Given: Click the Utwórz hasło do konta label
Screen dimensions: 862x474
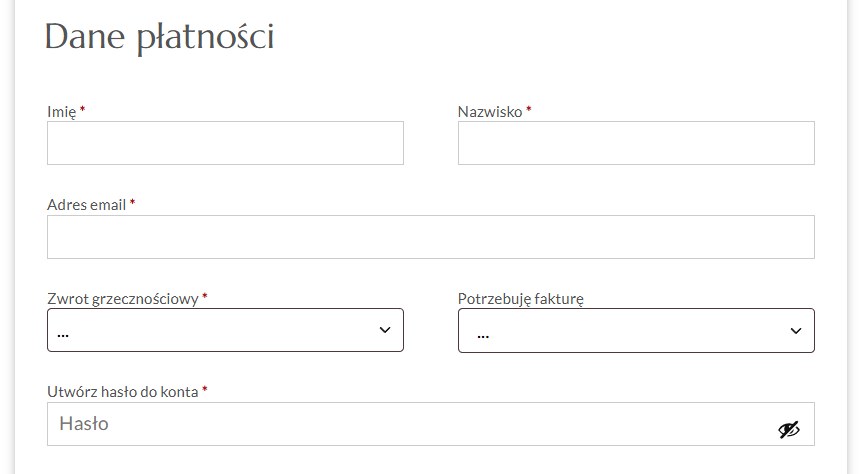Looking at the screenshot, I should click(122, 392).
